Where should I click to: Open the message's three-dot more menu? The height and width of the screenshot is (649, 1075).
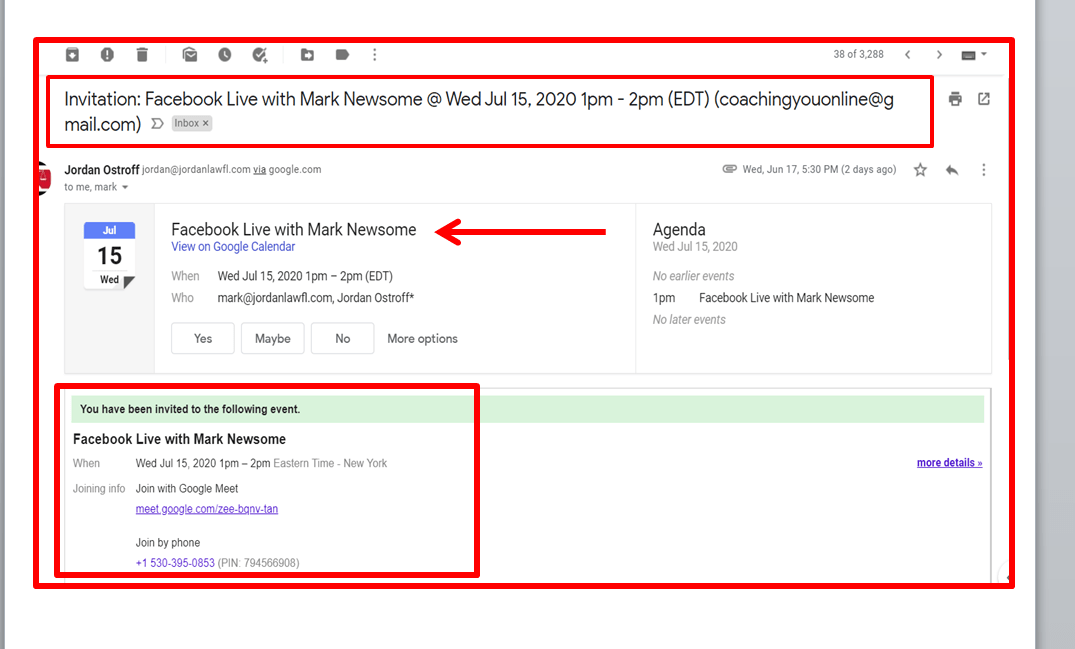pyautogui.click(x=984, y=170)
